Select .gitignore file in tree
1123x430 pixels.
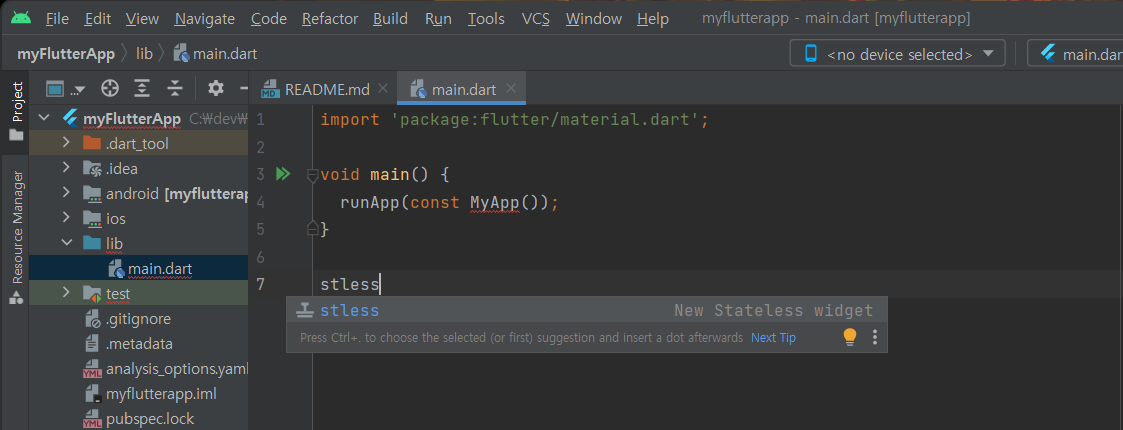pyautogui.click(x=138, y=318)
